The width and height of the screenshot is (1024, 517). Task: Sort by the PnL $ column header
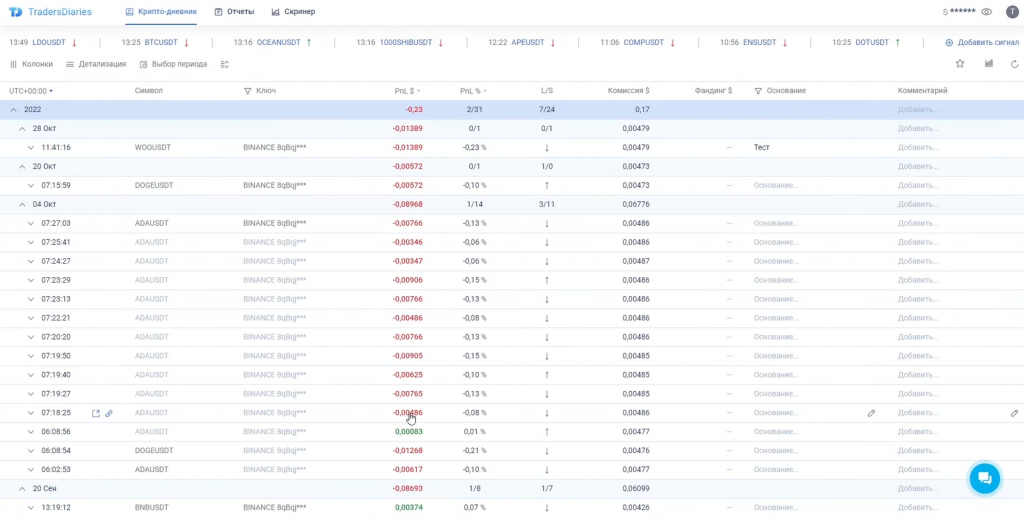pyautogui.click(x=405, y=91)
